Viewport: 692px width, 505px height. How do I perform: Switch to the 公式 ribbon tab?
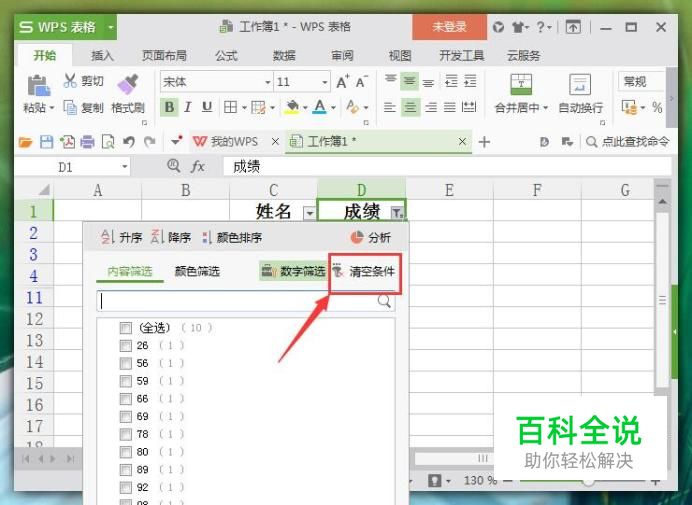pyautogui.click(x=226, y=56)
